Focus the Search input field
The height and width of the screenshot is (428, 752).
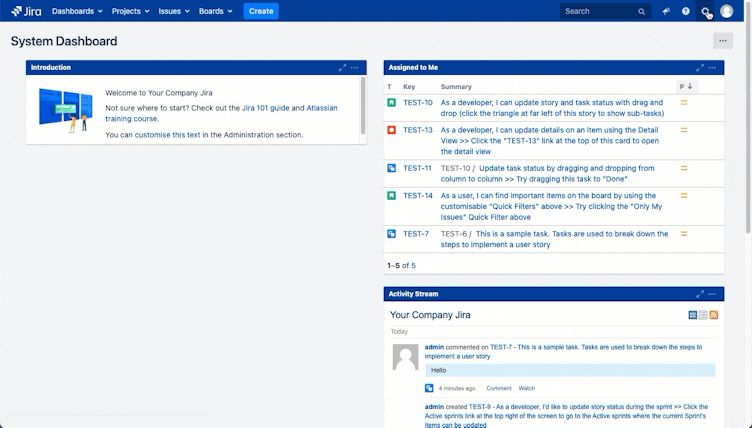(x=605, y=11)
